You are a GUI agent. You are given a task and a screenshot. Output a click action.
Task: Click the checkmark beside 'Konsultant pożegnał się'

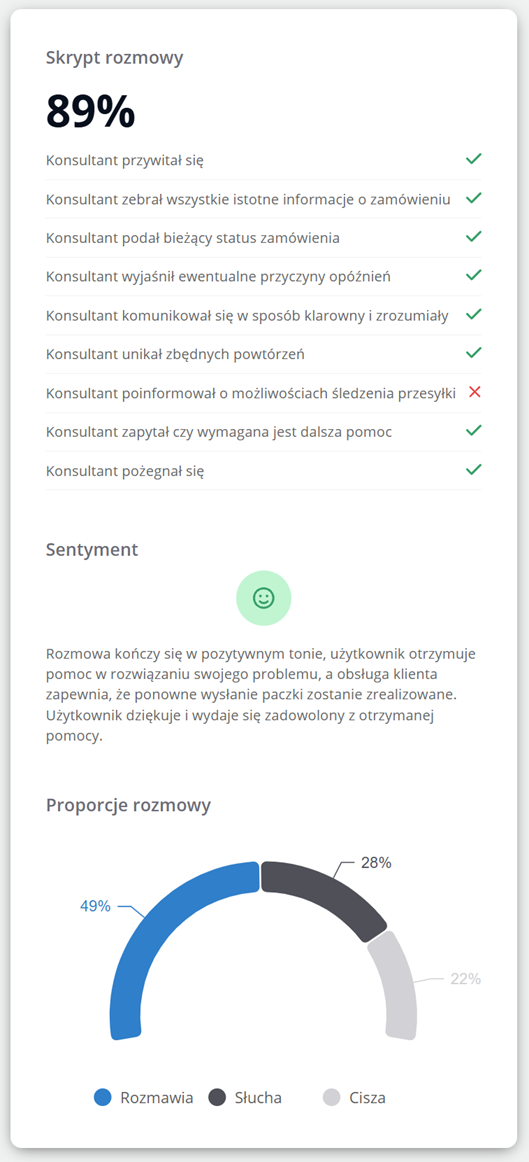tap(473, 469)
